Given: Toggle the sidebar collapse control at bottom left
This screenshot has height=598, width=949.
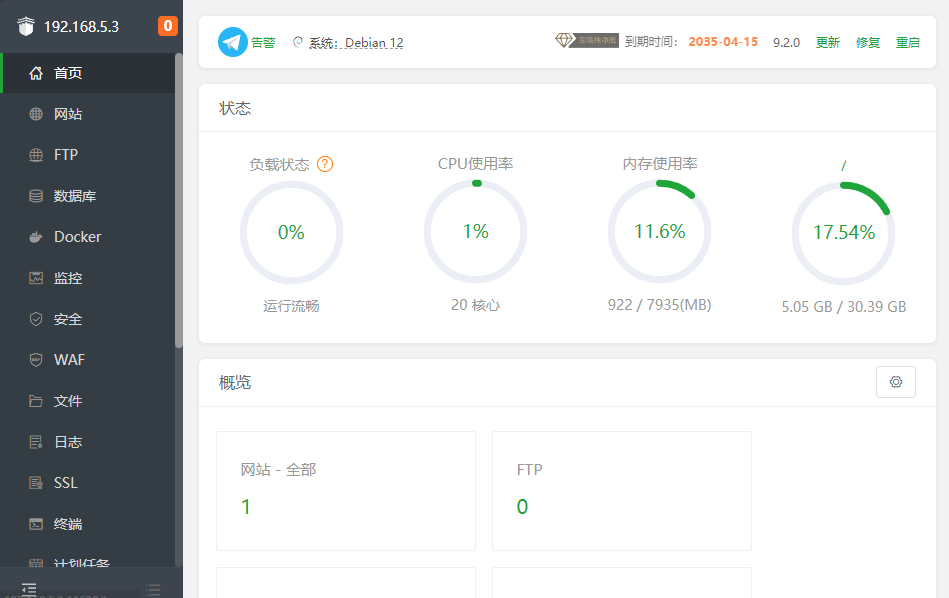Looking at the screenshot, I should point(29,589).
